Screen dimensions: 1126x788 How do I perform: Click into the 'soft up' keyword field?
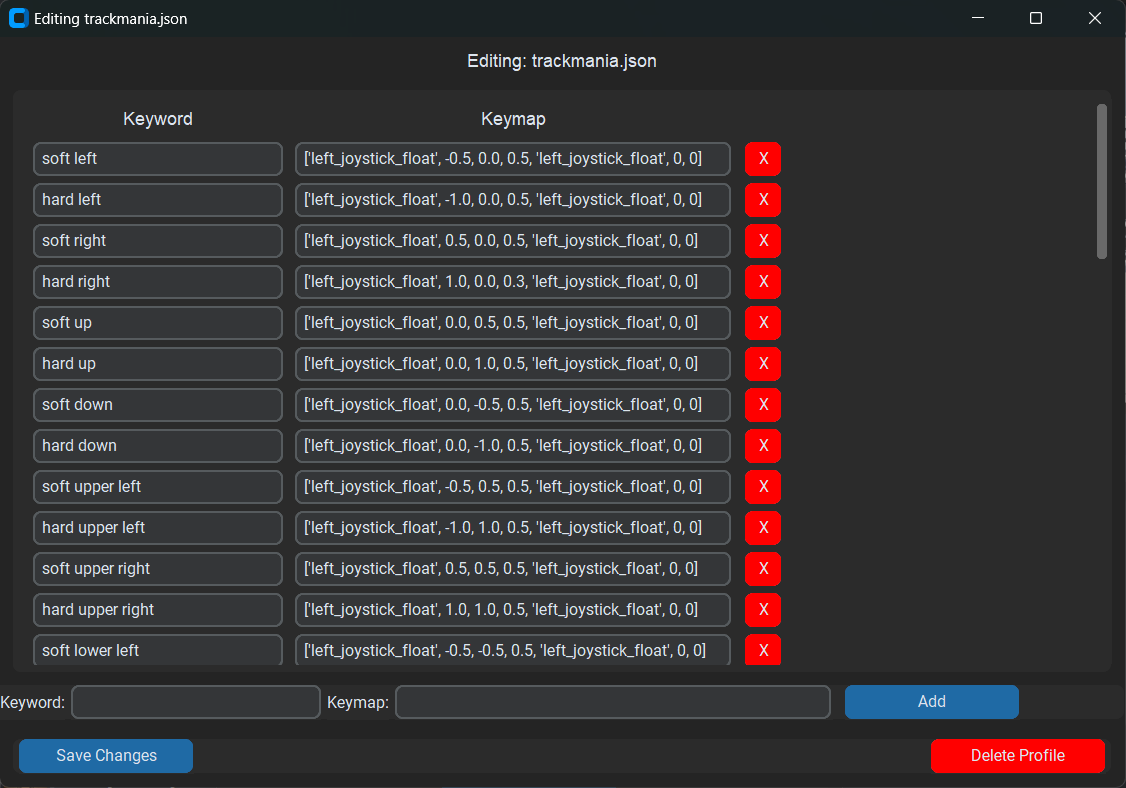(x=158, y=323)
